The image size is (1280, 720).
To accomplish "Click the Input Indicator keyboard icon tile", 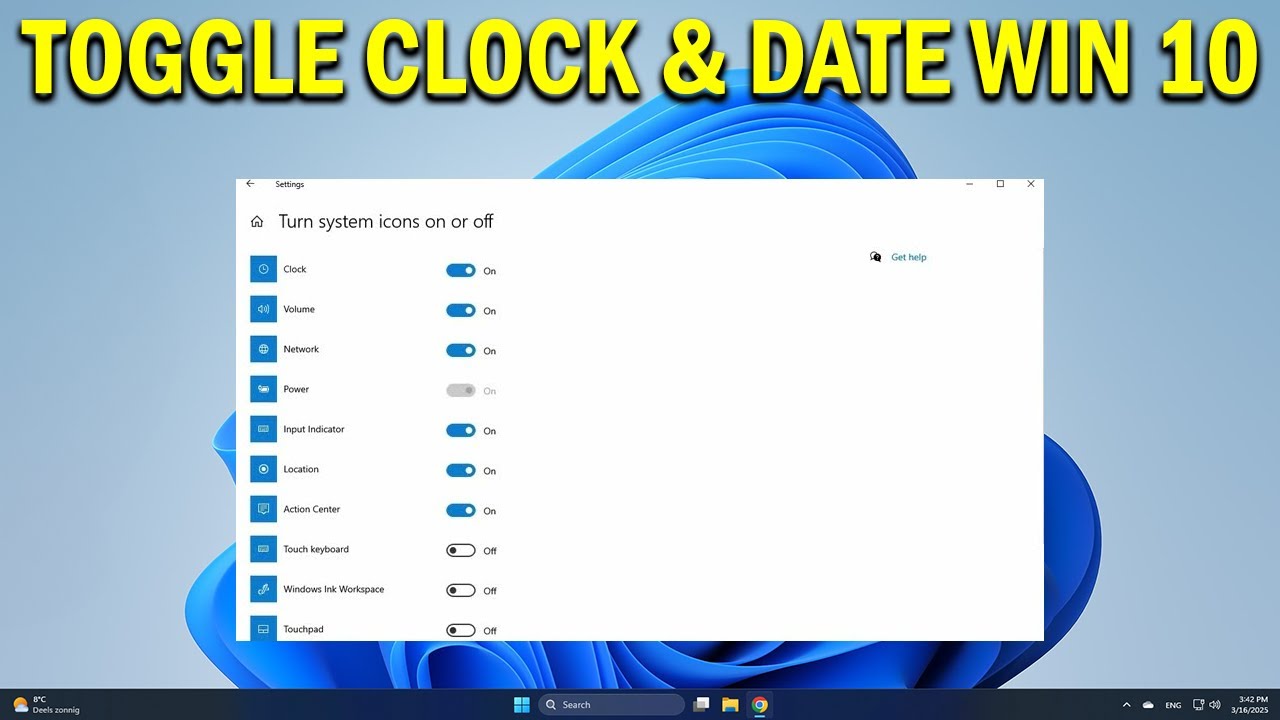I will pos(263,429).
